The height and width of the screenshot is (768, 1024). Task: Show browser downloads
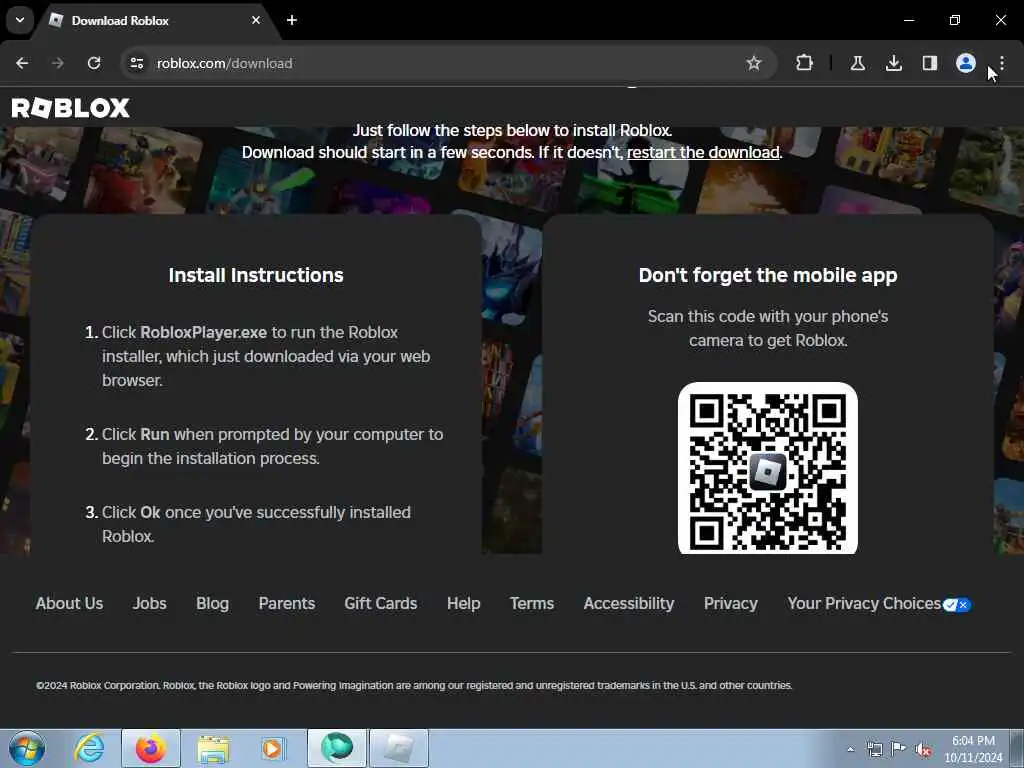tap(893, 63)
